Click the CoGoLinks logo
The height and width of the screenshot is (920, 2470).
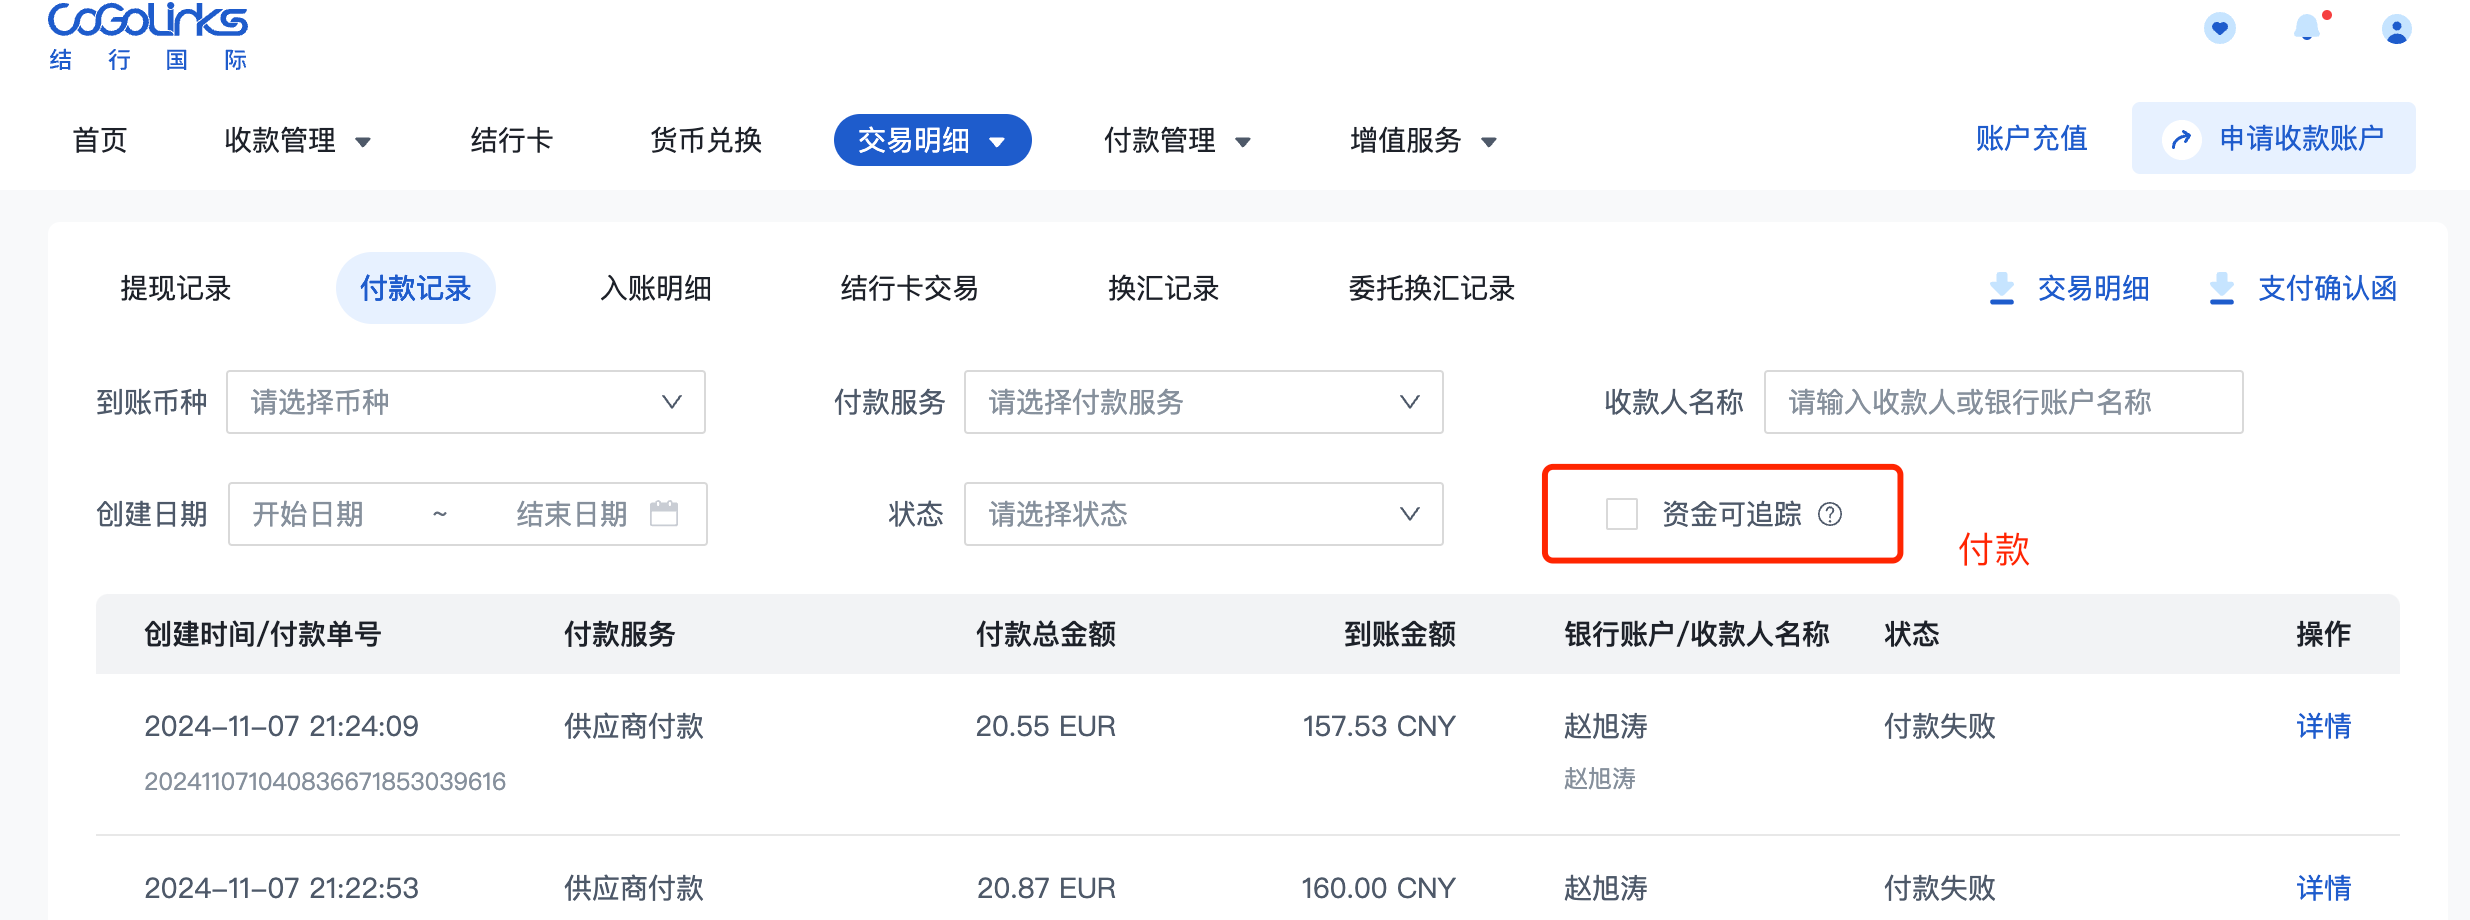point(148,37)
